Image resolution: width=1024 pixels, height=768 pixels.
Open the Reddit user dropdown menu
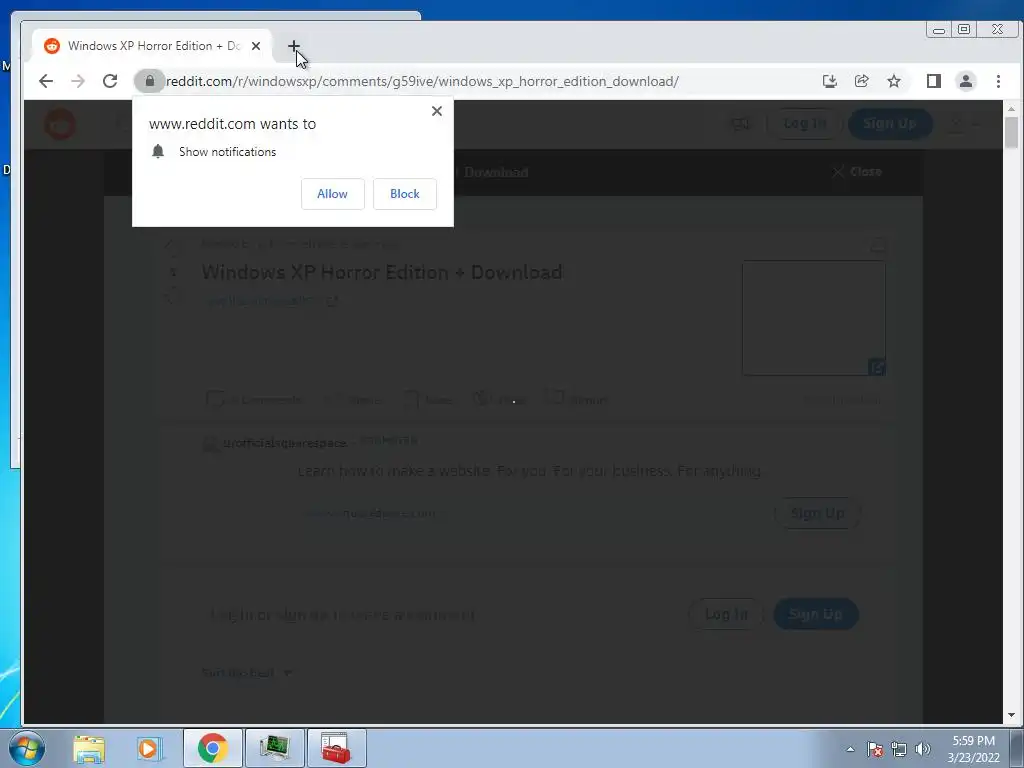[x=963, y=124]
